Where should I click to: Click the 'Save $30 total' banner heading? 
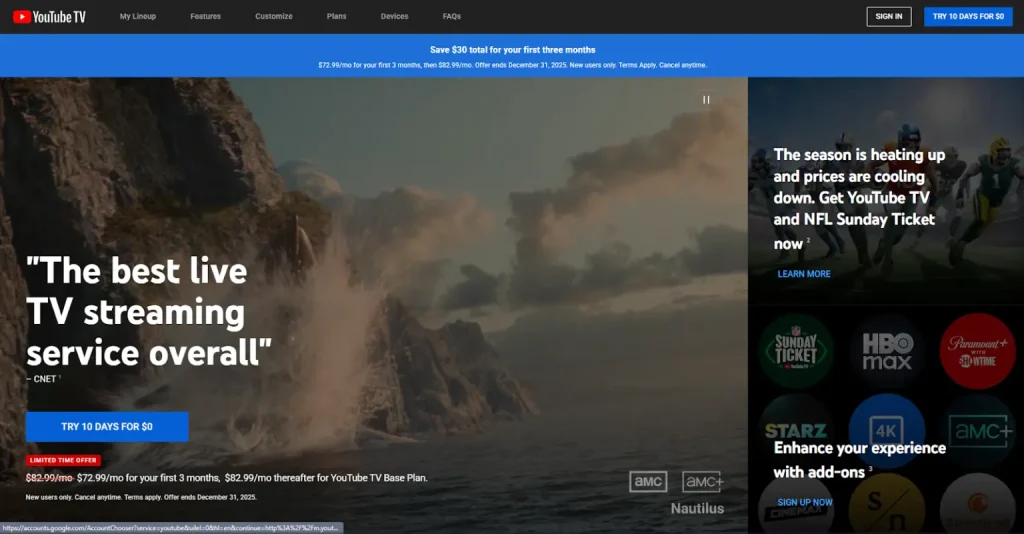513,50
